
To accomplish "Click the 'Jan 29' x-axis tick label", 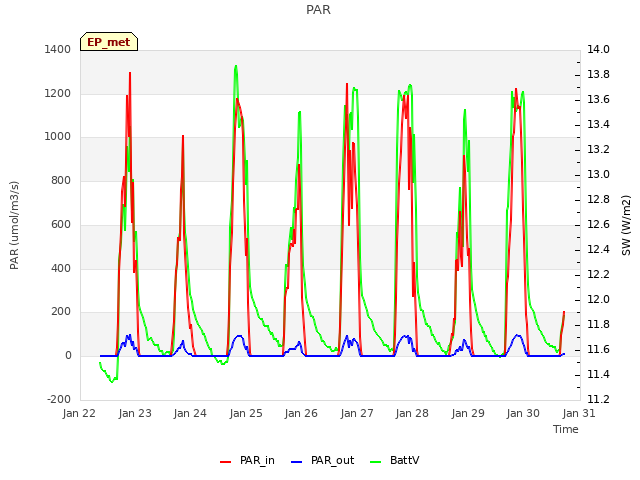I will click(468, 413).
